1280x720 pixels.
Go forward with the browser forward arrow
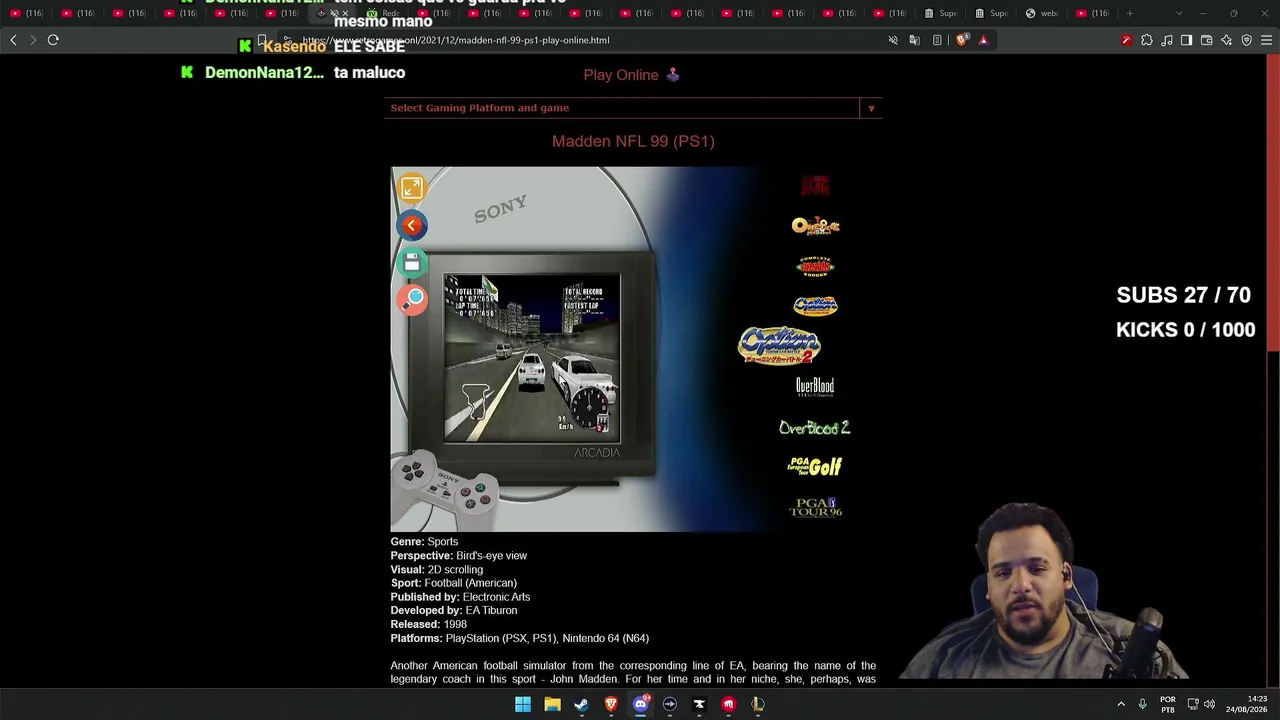point(33,40)
